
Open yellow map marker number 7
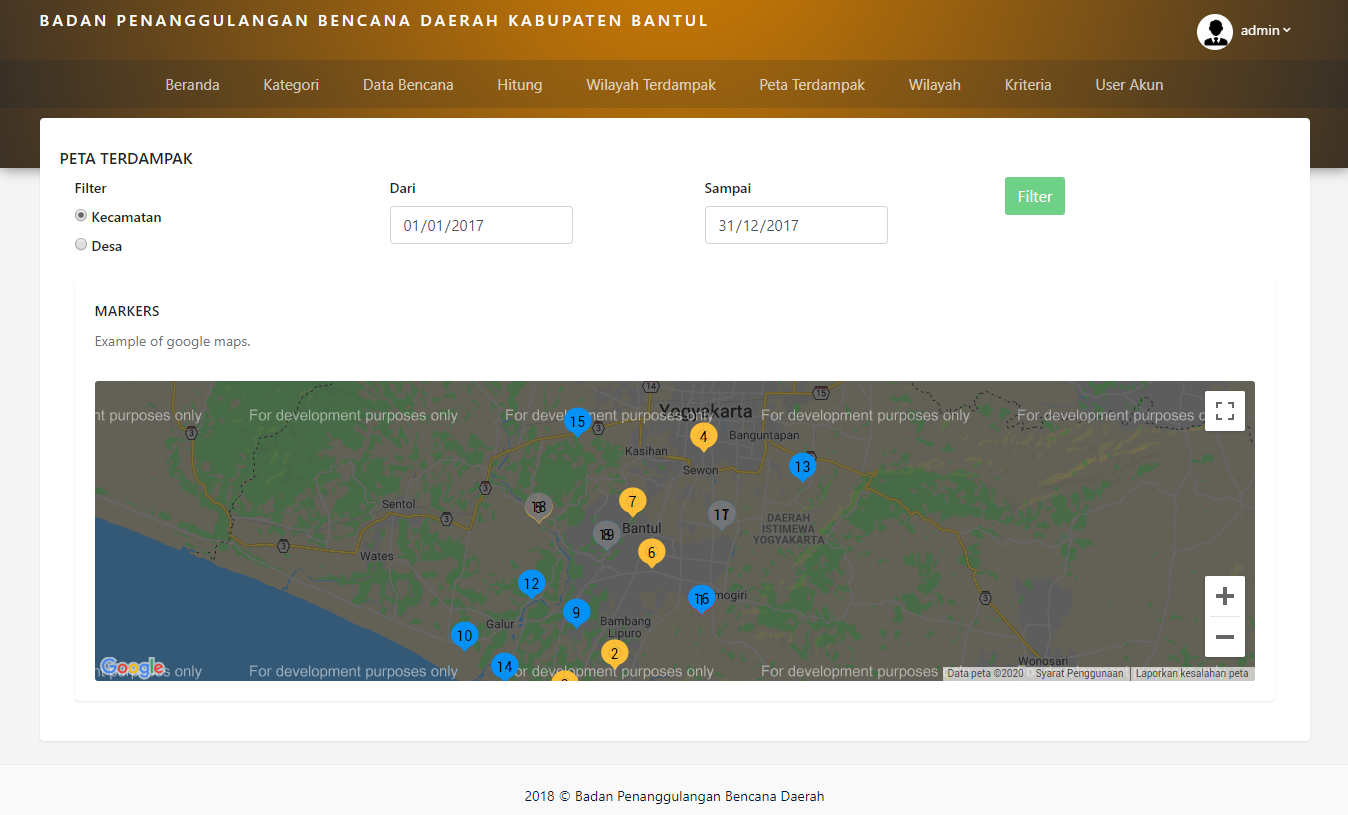click(632, 501)
